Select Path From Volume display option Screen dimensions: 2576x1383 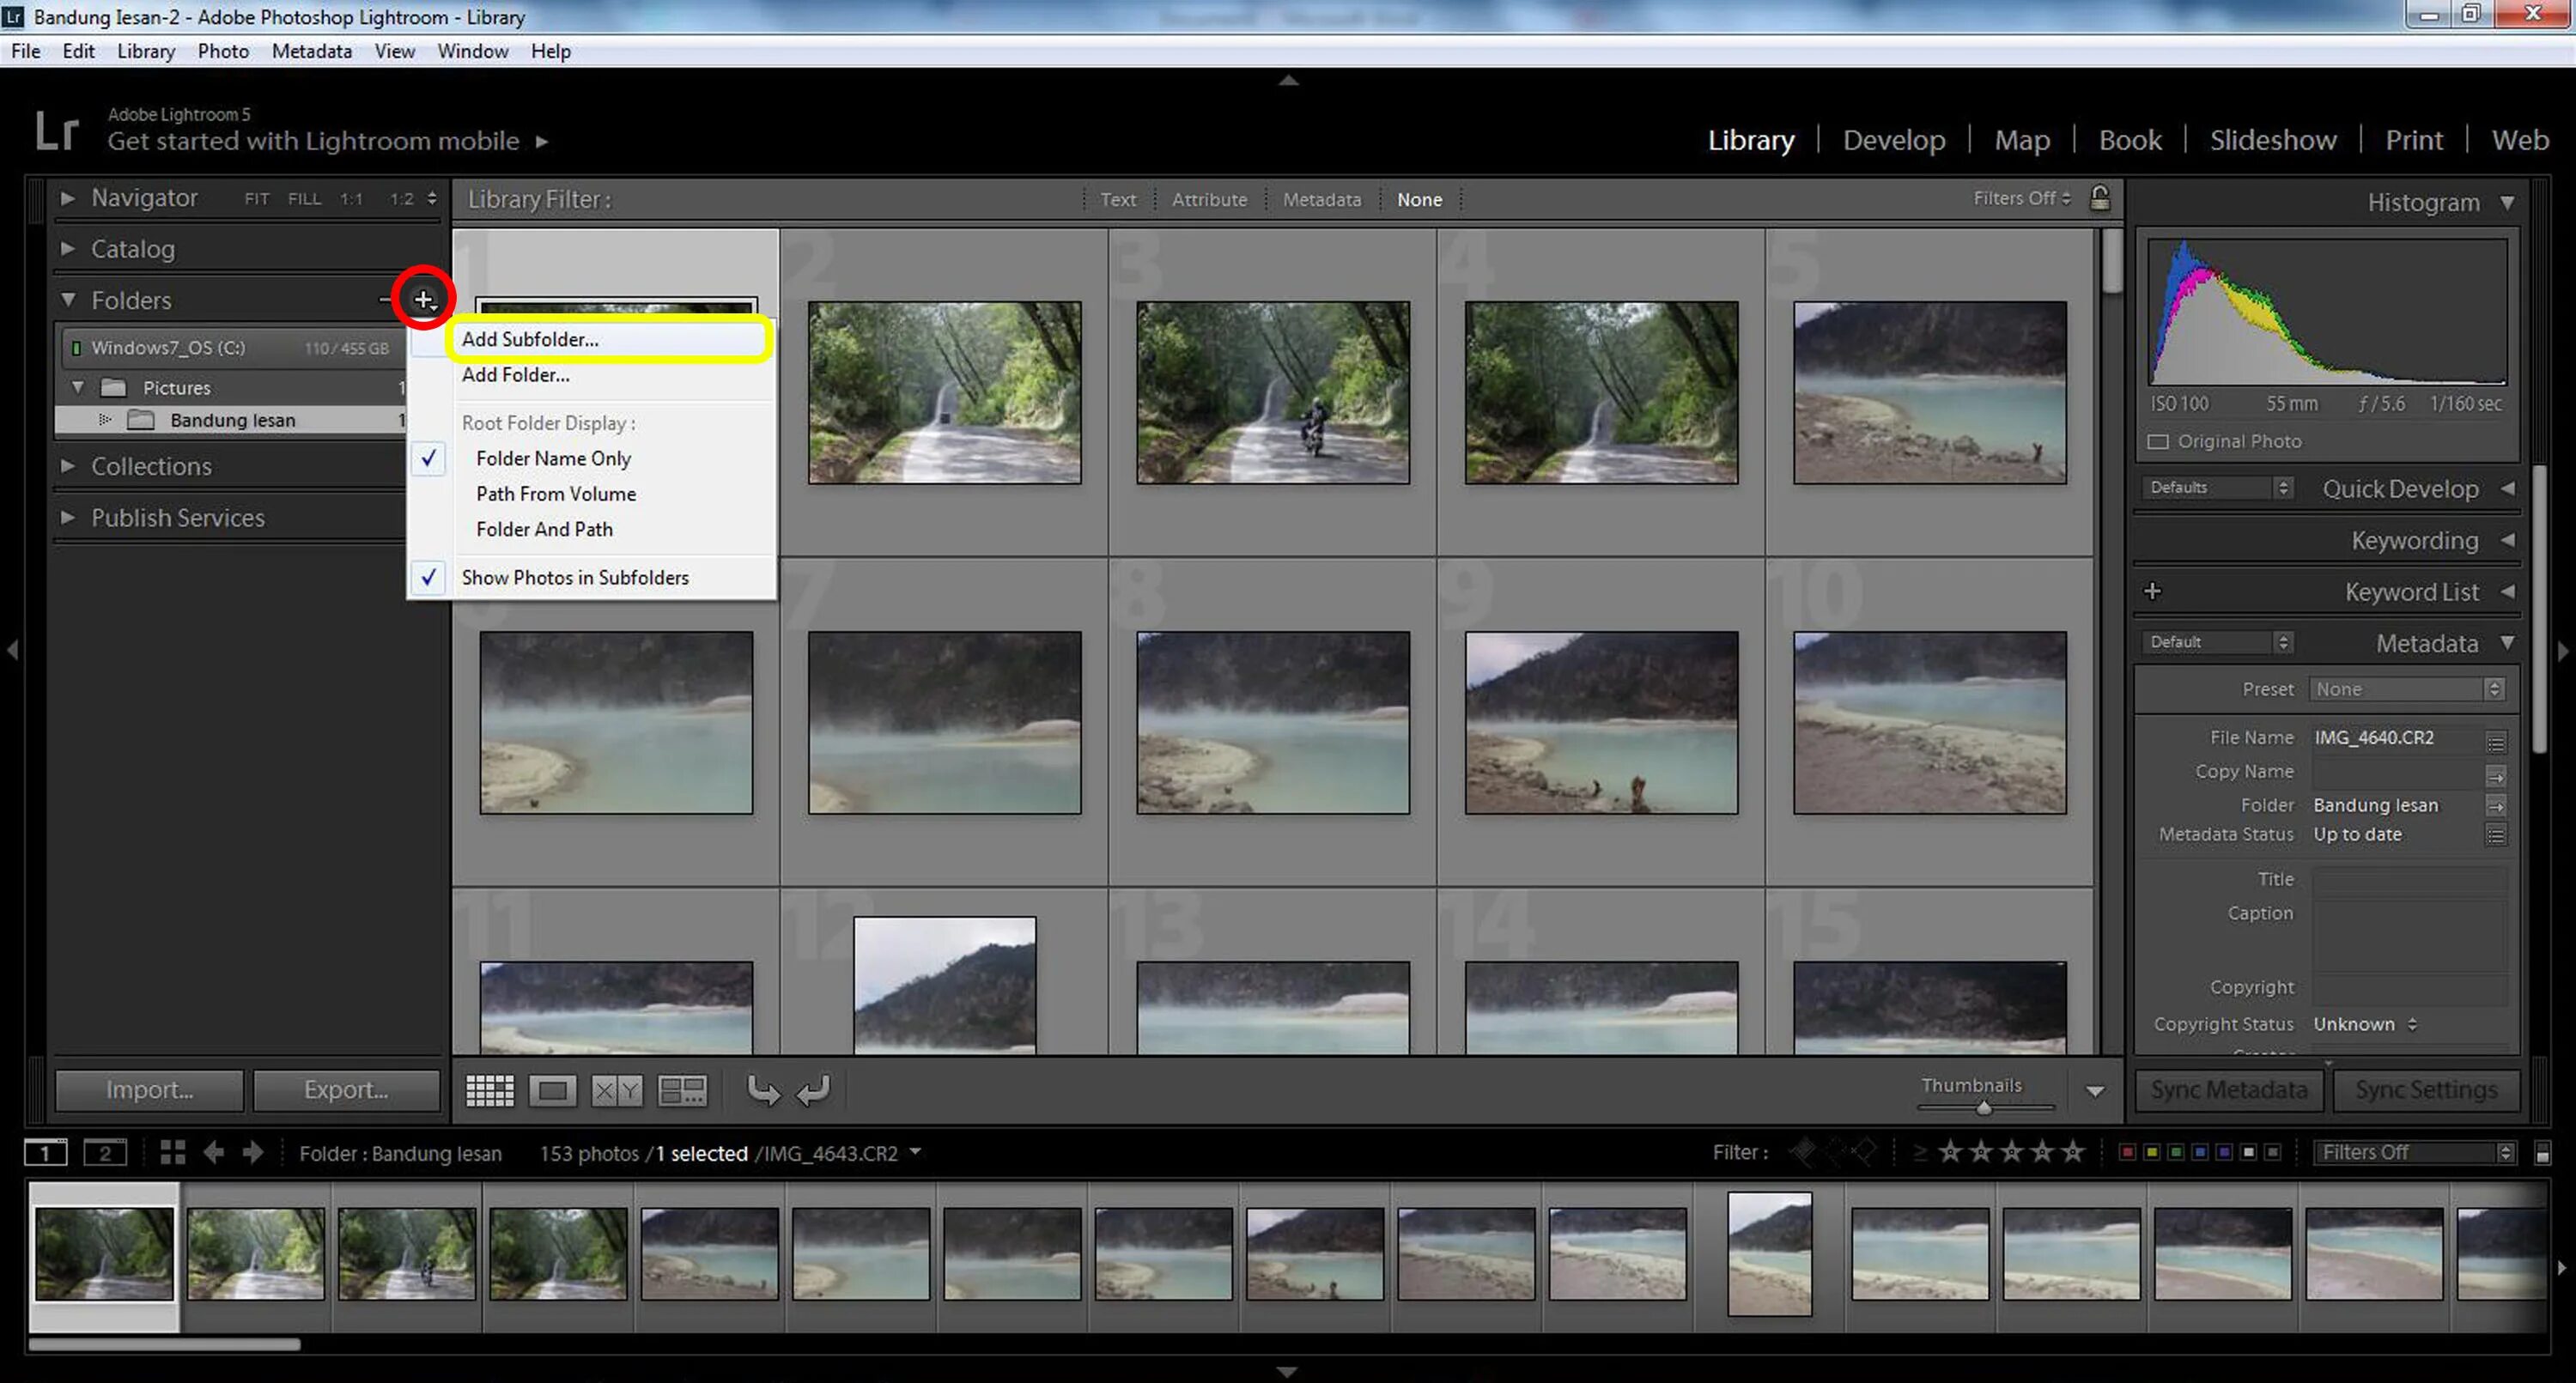pos(555,493)
